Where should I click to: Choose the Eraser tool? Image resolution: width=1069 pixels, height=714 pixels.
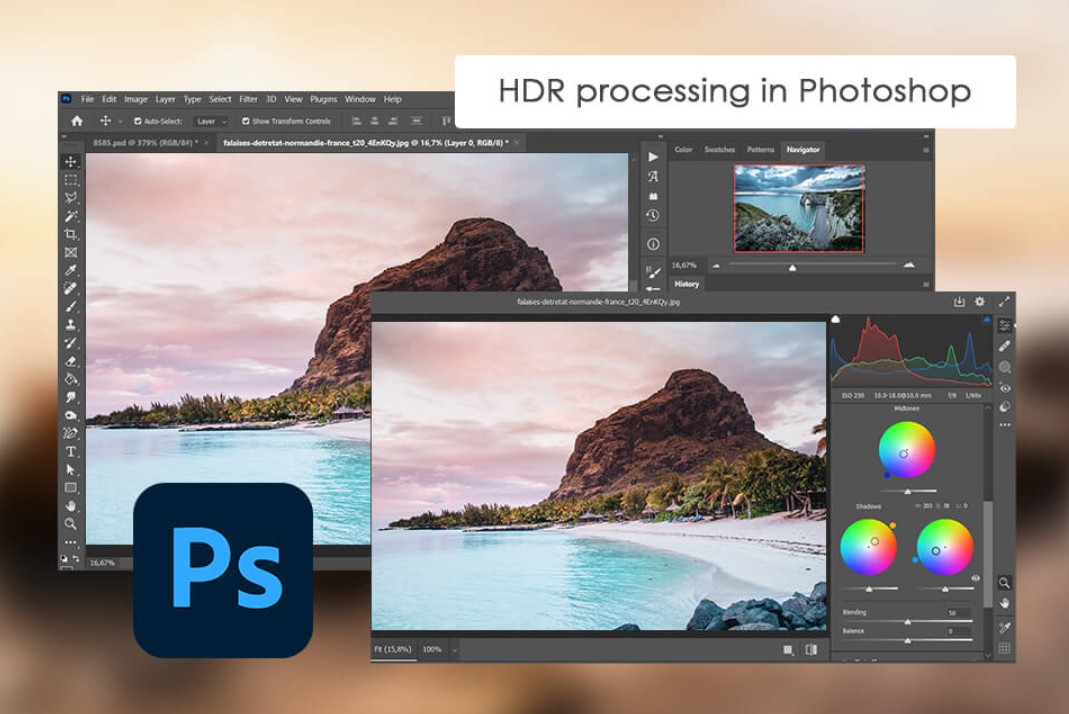[x=71, y=361]
